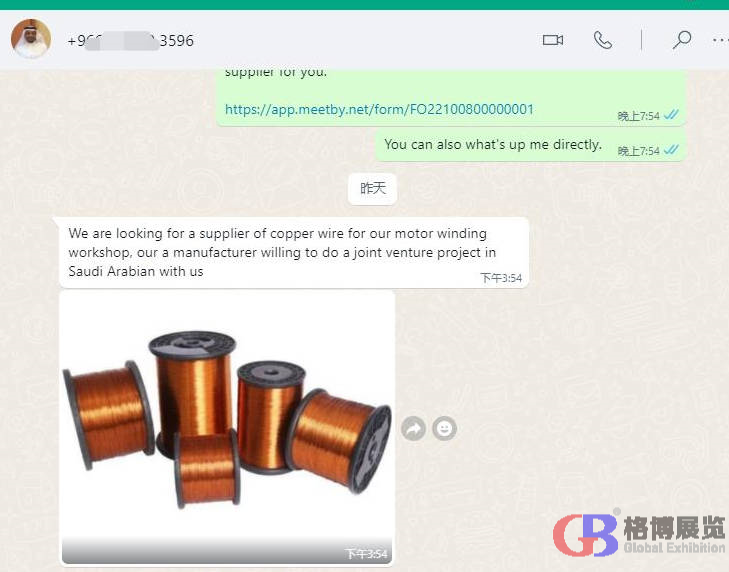The image size is (729, 572).
Task: Open the contact's profile picture avatar
Action: [31, 40]
